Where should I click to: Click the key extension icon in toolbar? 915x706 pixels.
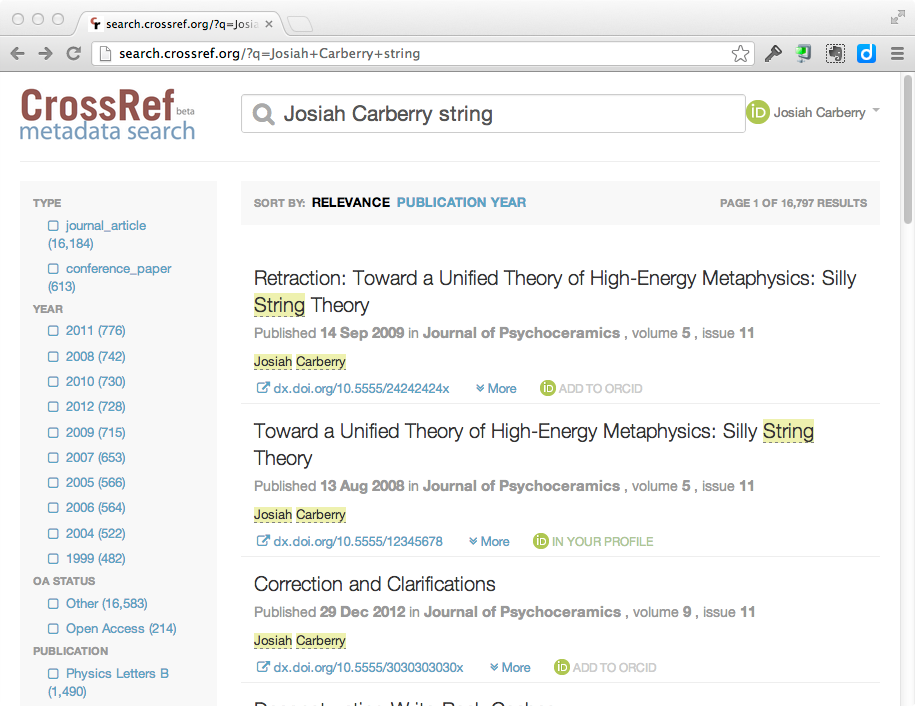773,54
